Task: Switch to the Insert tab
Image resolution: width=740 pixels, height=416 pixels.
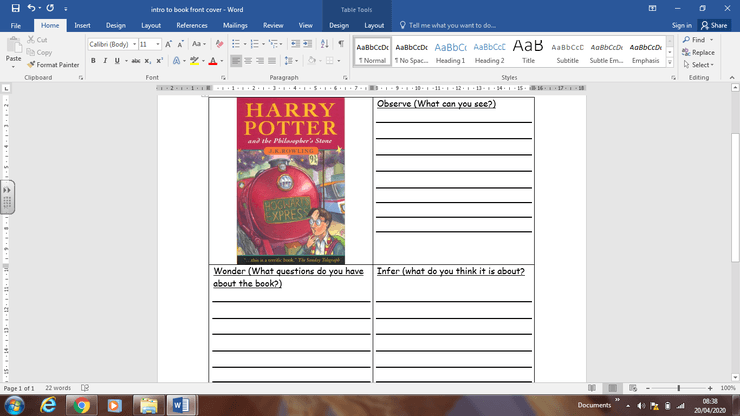Action: pos(82,25)
